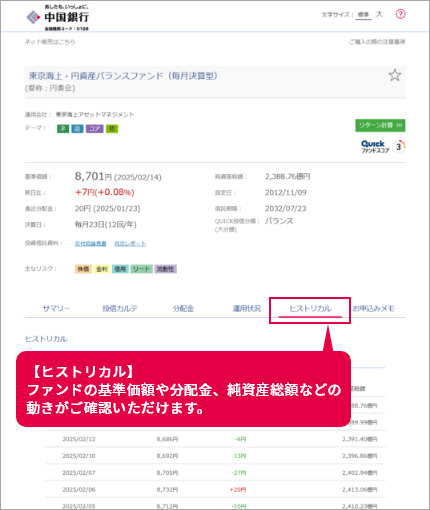Click the 20円 (2025/01/23) 分配金 value
Viewport: 430px width, 510px height.
(107, 209)
